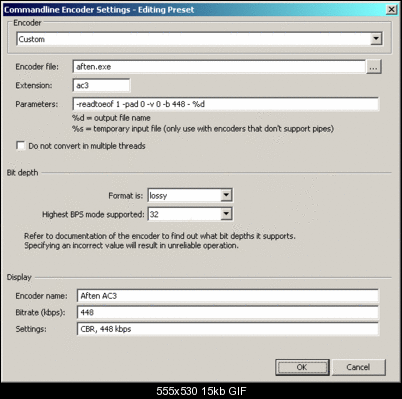This screenshot has width=402, height=399.
Task: Click the 'Refer to documentation of the encoder' text
Action: point(160,236)
